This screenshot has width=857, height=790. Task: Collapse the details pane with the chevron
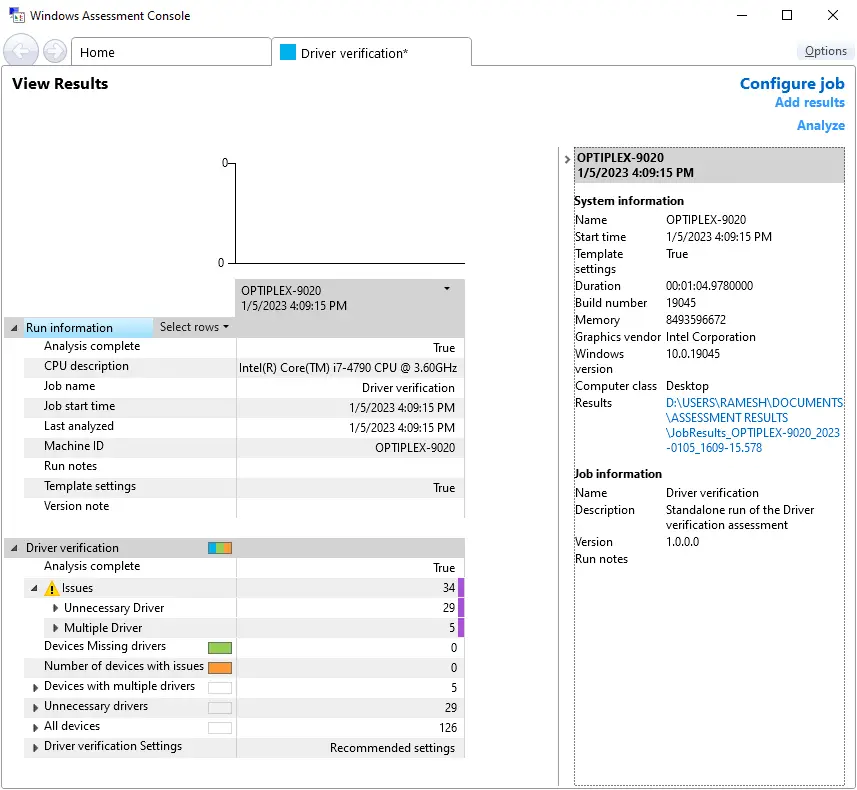pos(567,160)
